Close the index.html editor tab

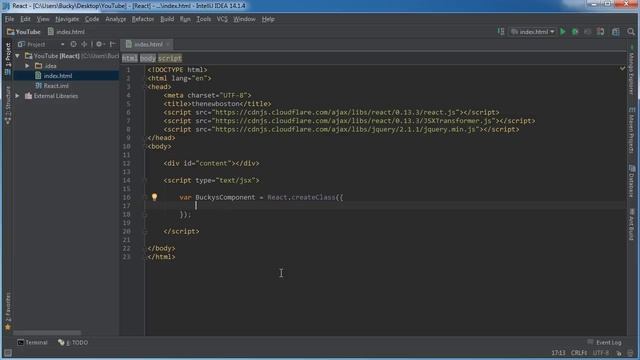click(168, 44)
